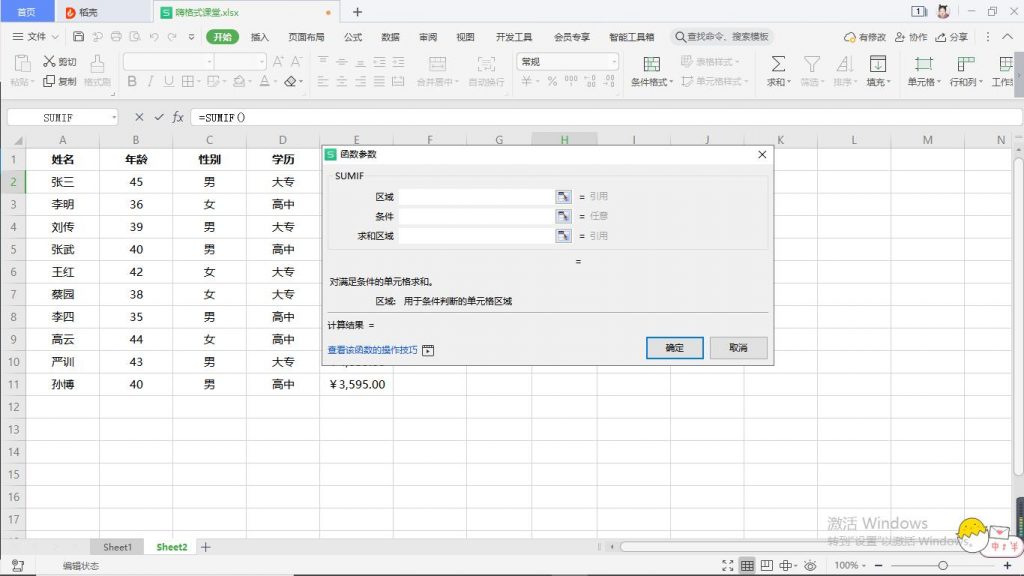Toggle bold formatting
This screenshot has width=1024, height=576.
(x=132, y=82)
